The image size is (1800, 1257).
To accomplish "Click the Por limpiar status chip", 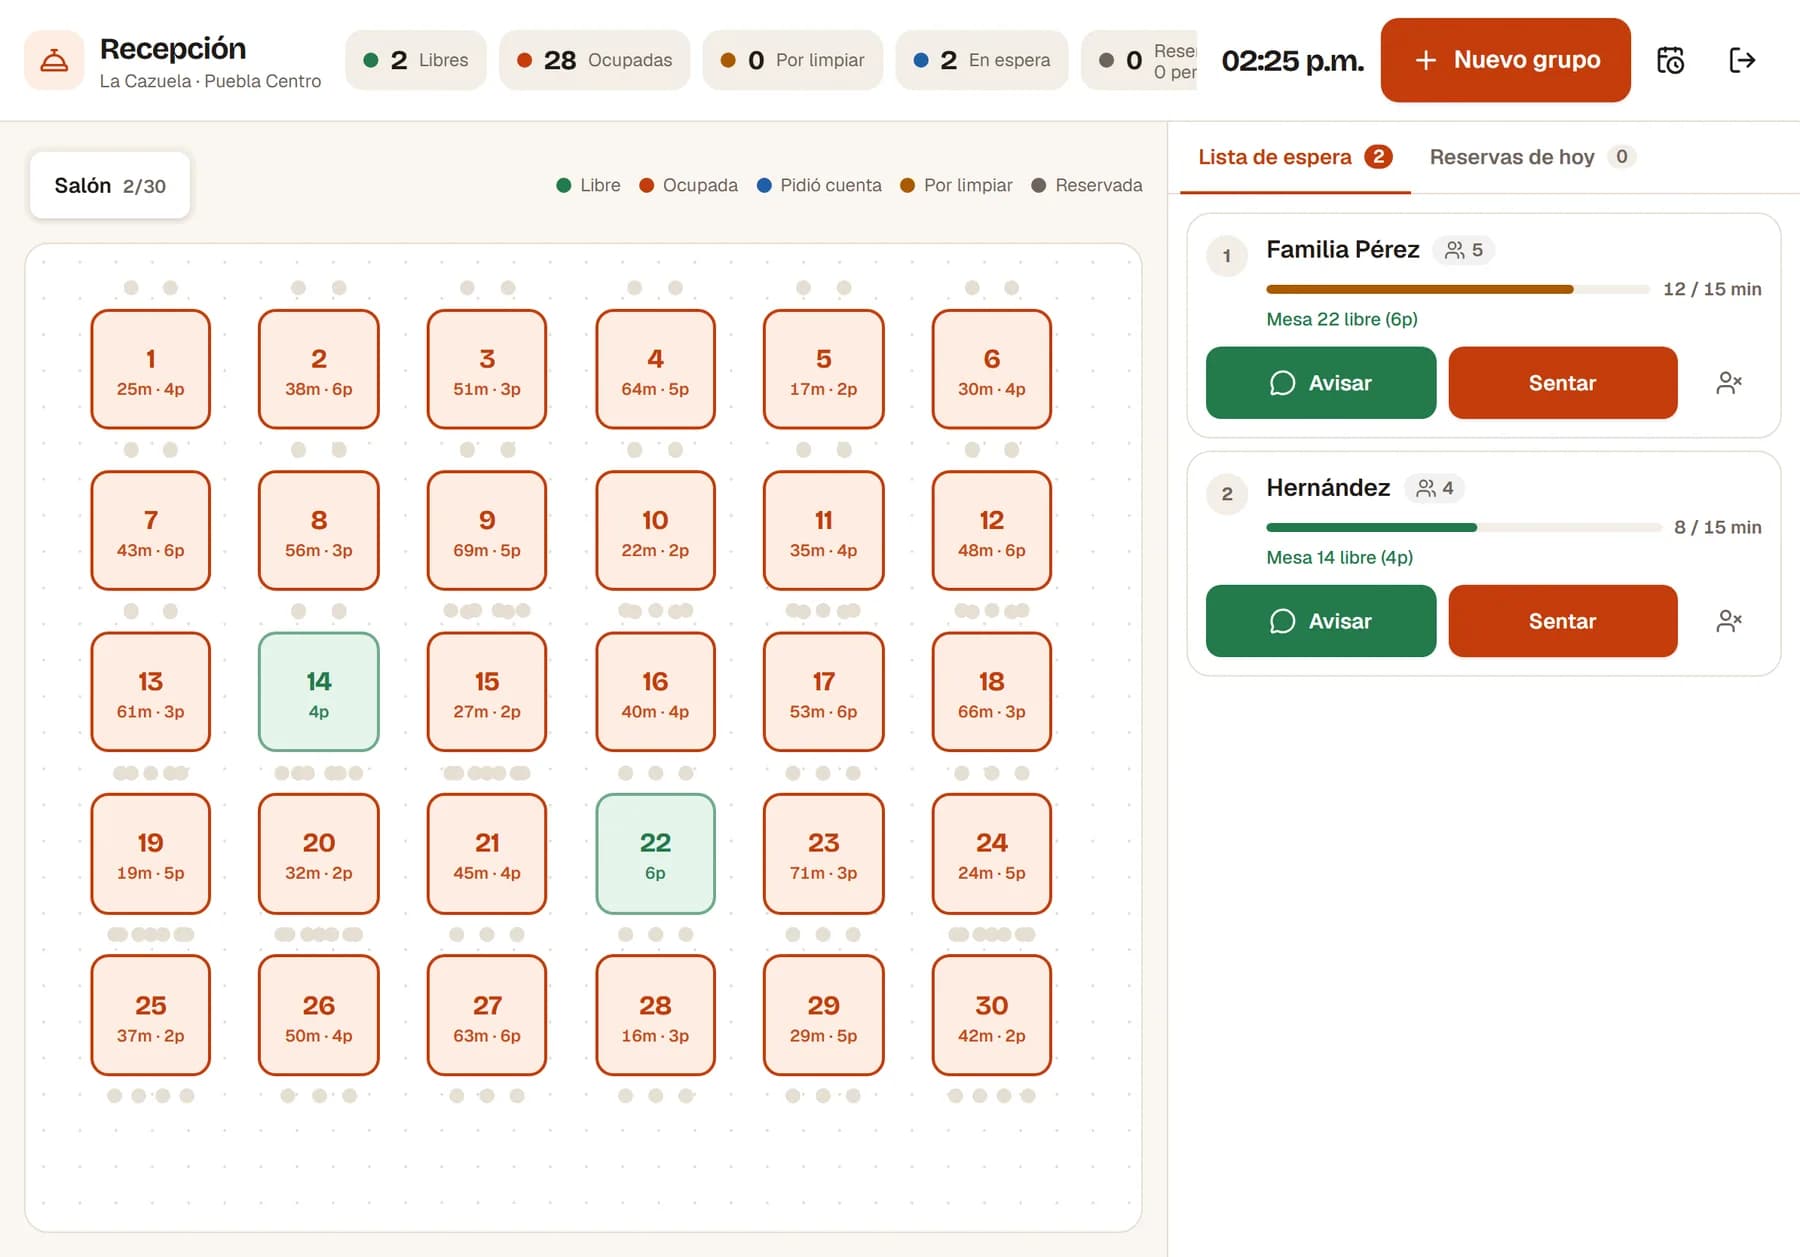I will tap(792, 60).
